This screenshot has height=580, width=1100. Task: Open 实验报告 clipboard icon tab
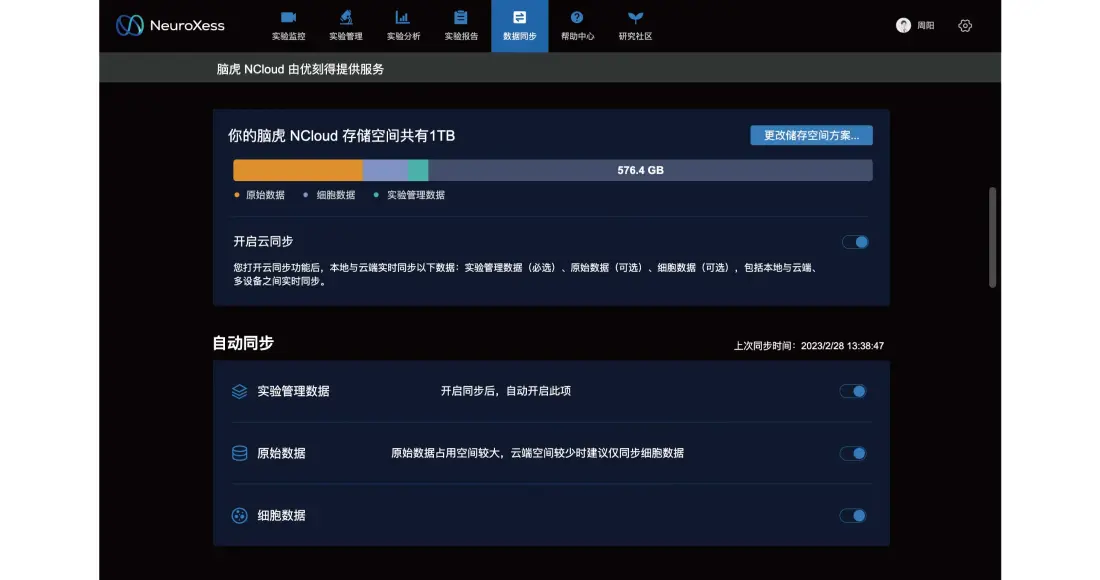[461, 26]
